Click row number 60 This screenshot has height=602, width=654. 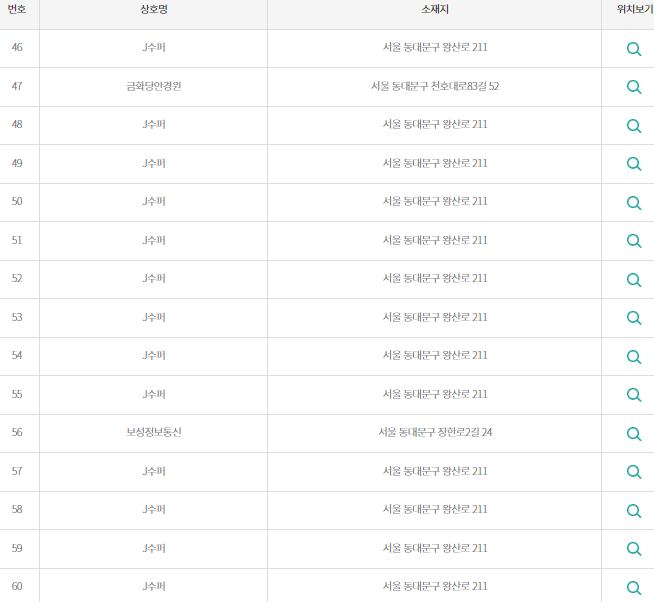(17, 586)
